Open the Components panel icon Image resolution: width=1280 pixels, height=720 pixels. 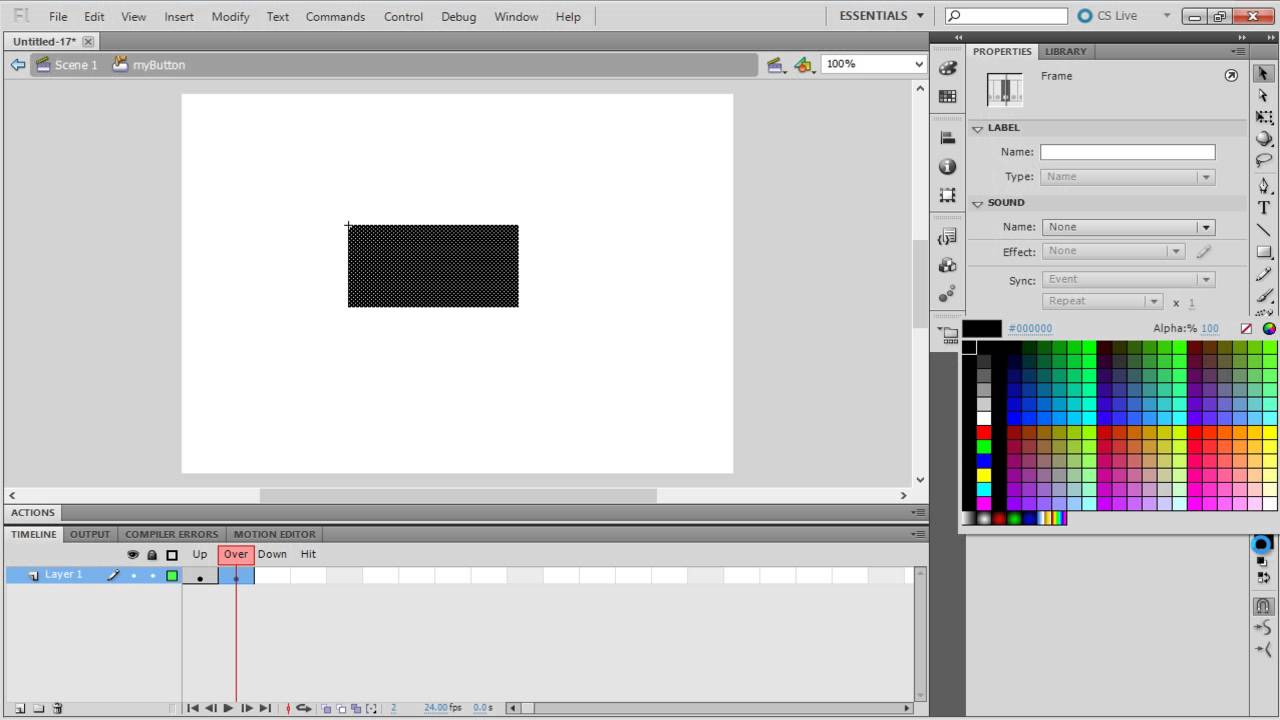point(947,265)
